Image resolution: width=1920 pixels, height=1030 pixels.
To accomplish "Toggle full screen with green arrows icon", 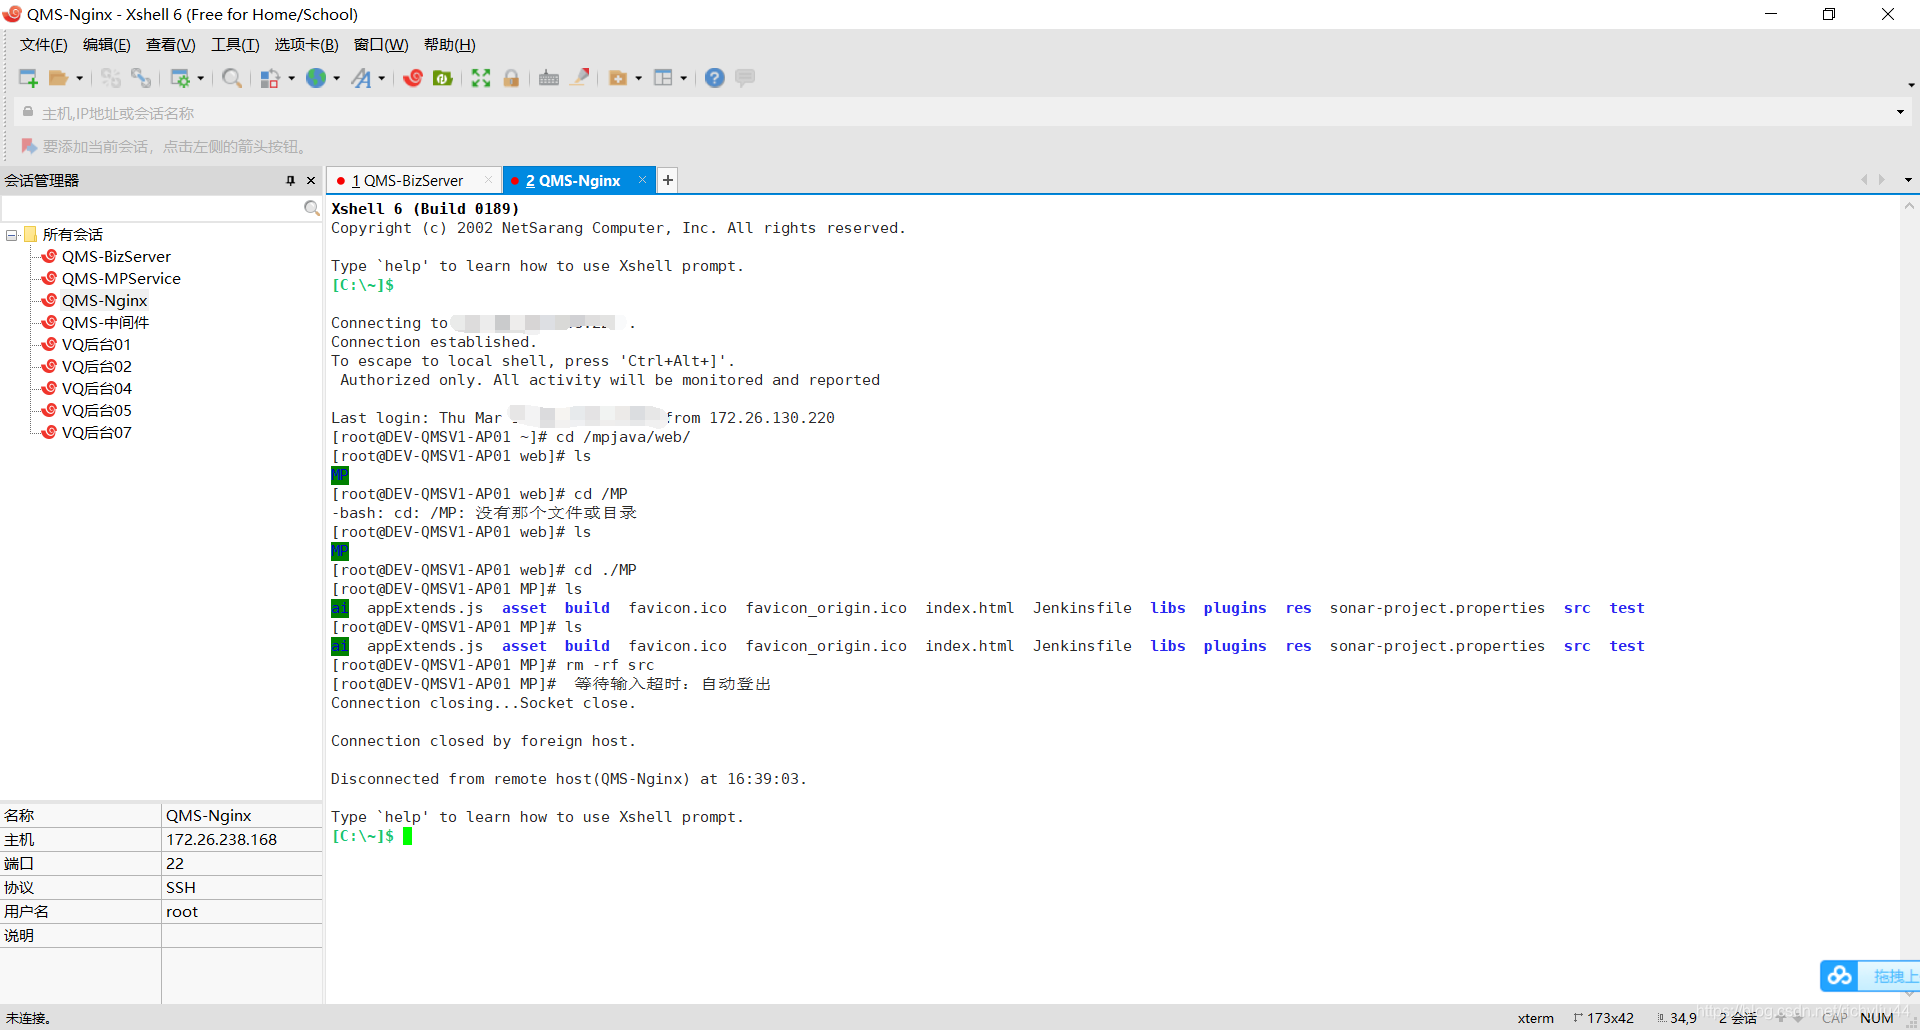I will 481,78.
